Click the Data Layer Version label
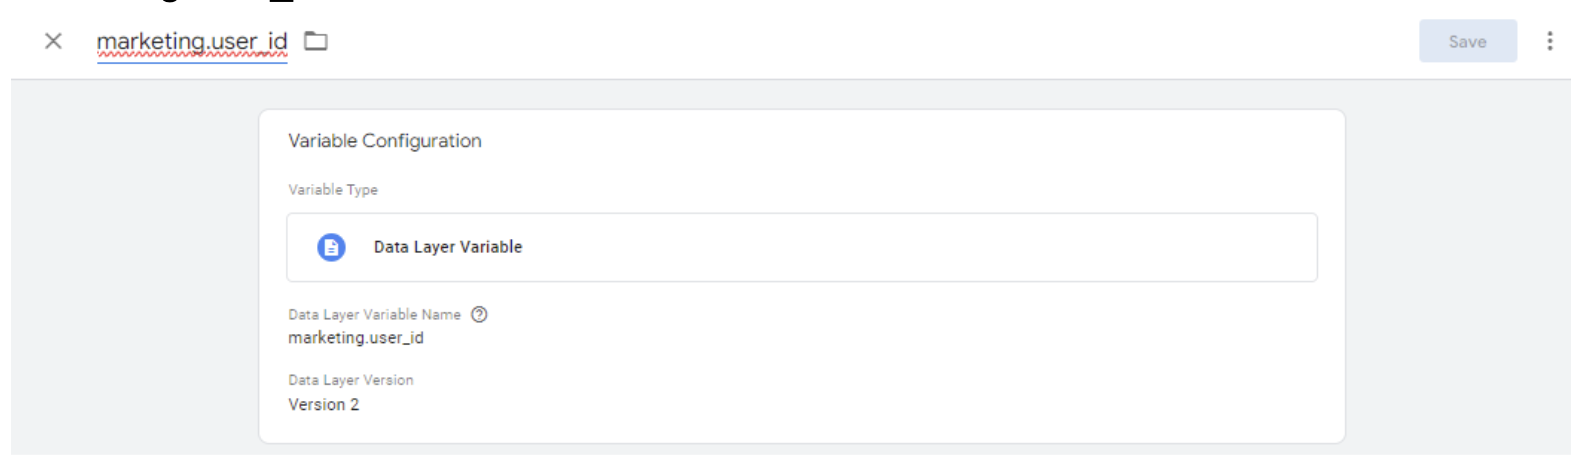The image size is (1582, 474). pos(350,380)
